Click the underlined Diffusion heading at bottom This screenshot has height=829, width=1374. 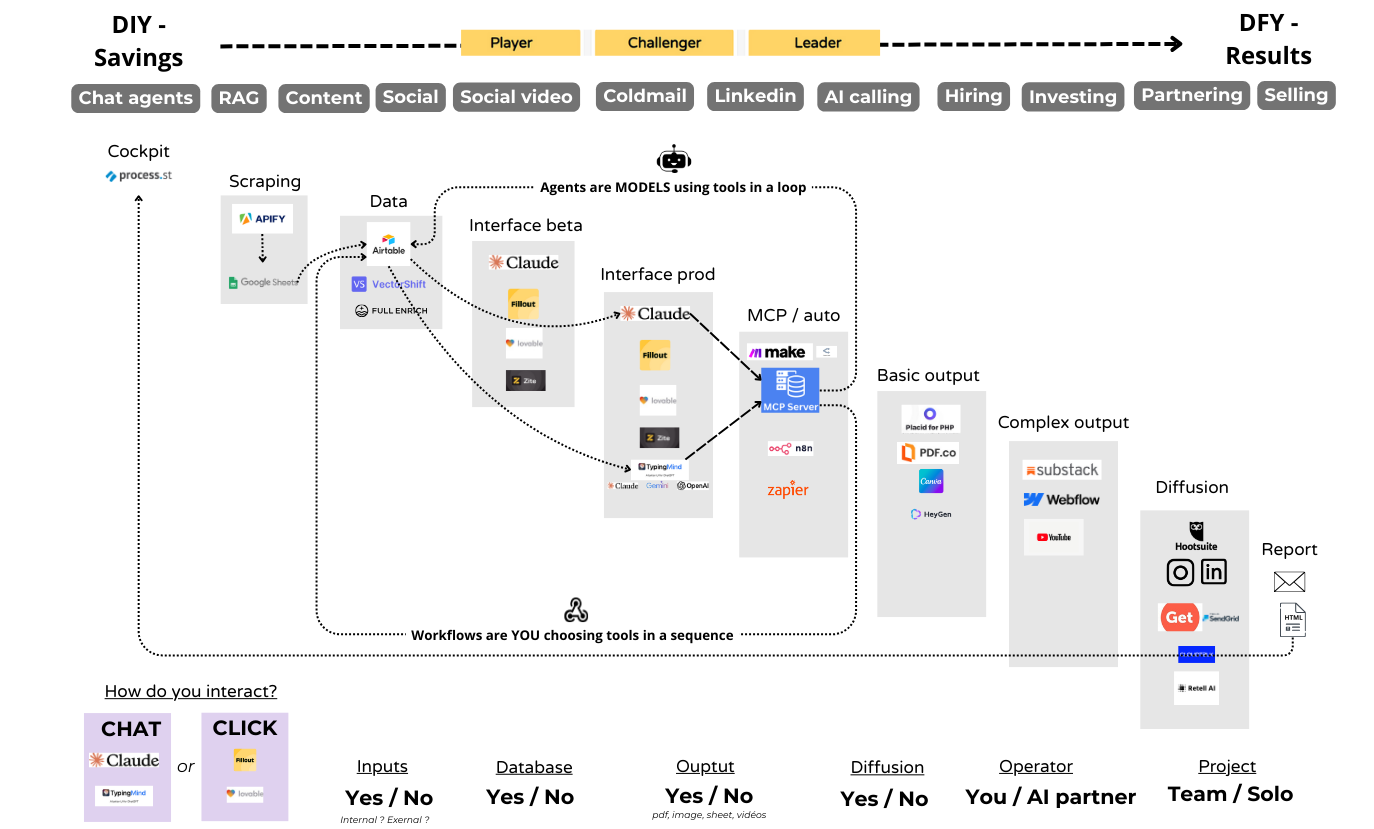887,767
